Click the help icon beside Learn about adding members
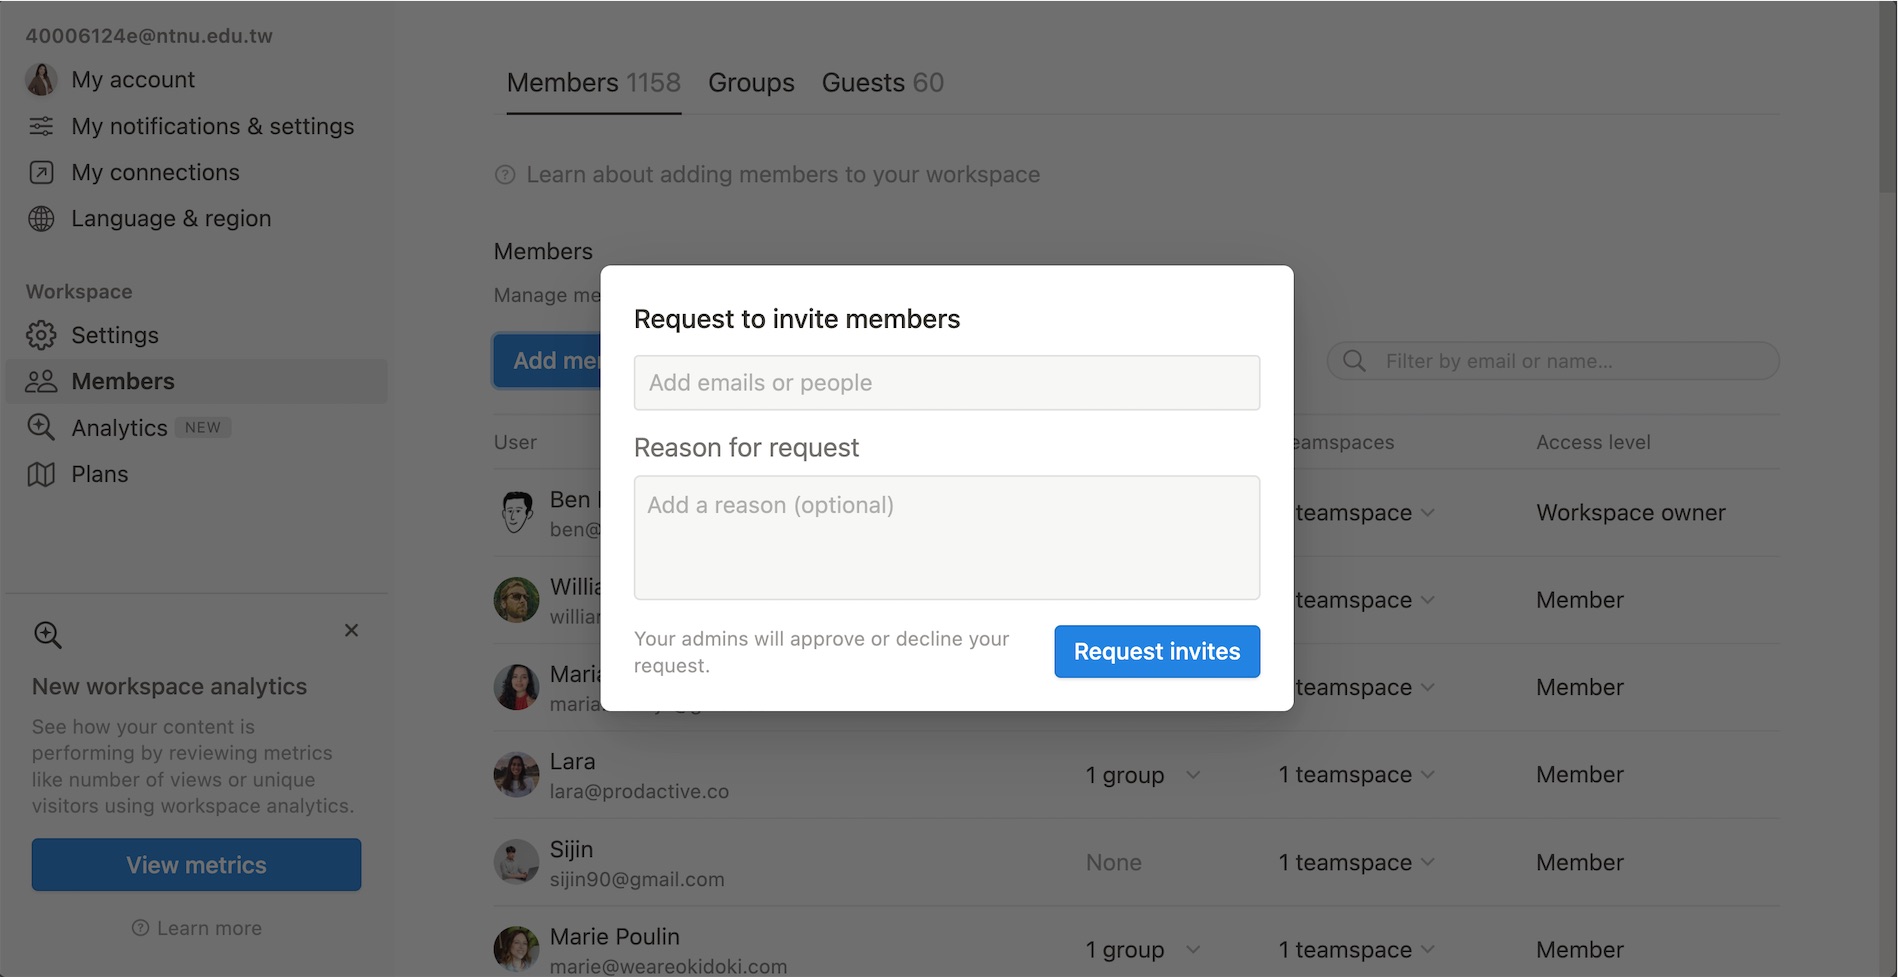The image size is (1898, 977). click(x=505, y=175)
